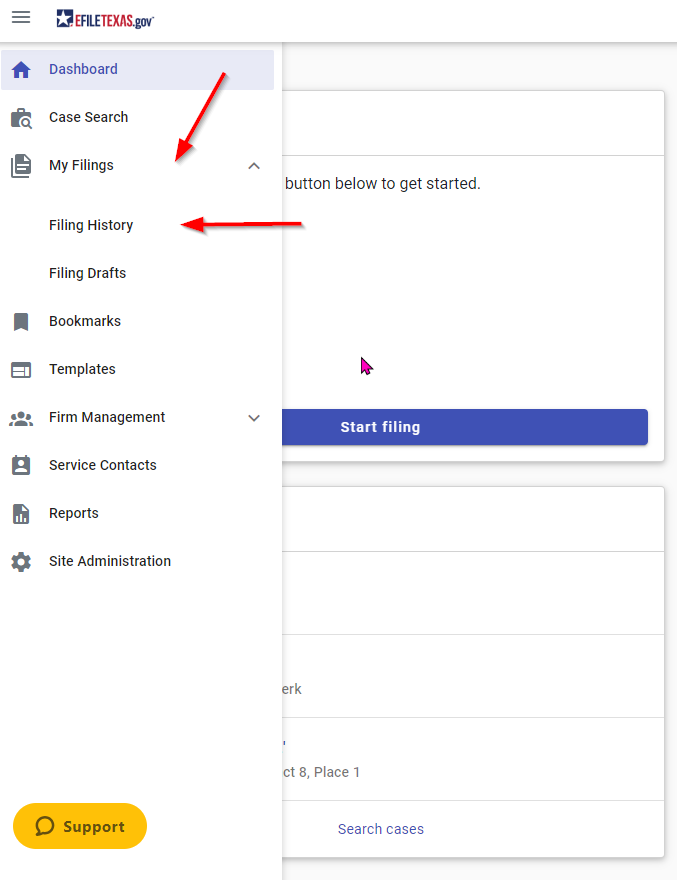Click the Service Contacts badge icon
The height and width of the screenshot is (880, 677).
(x=21, y=465)
